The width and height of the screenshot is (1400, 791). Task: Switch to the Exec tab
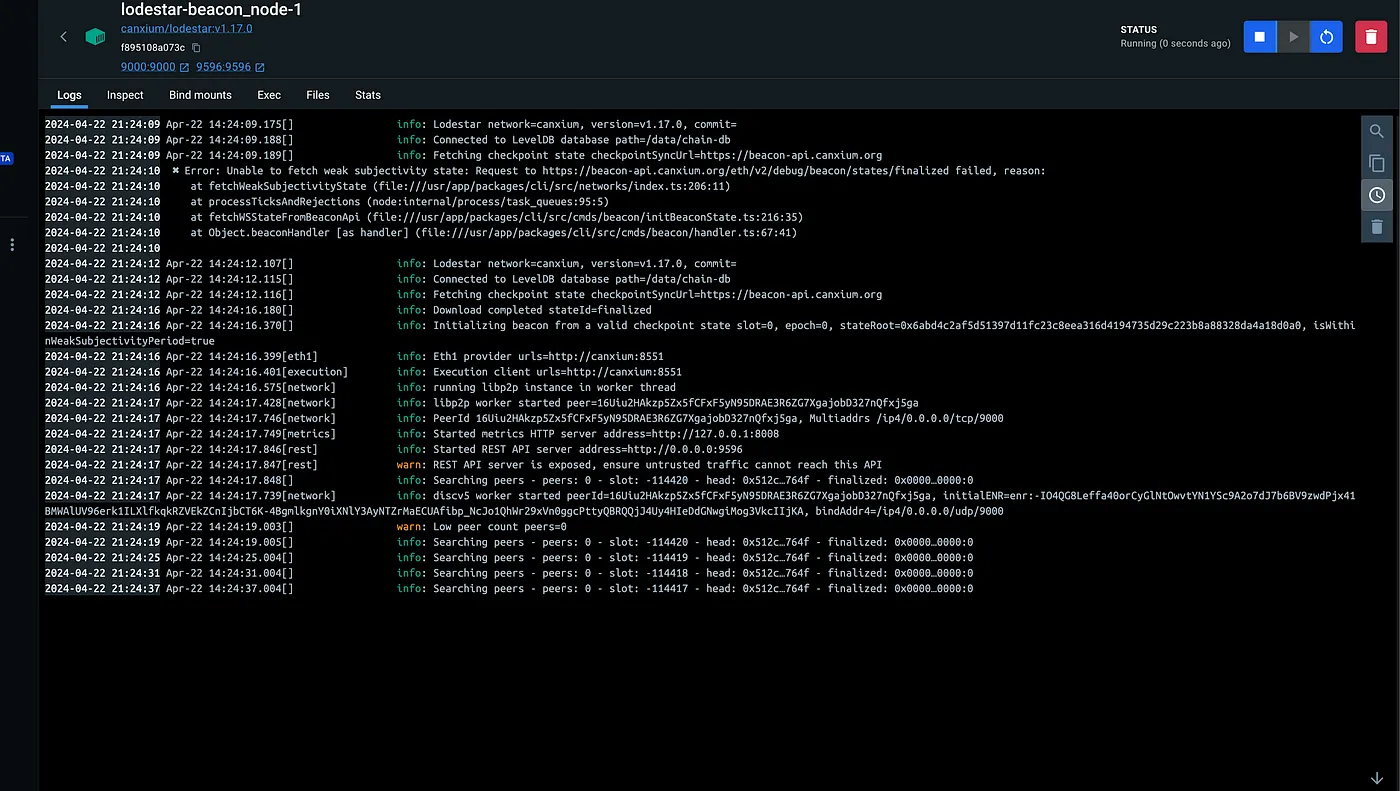point(269,95)
